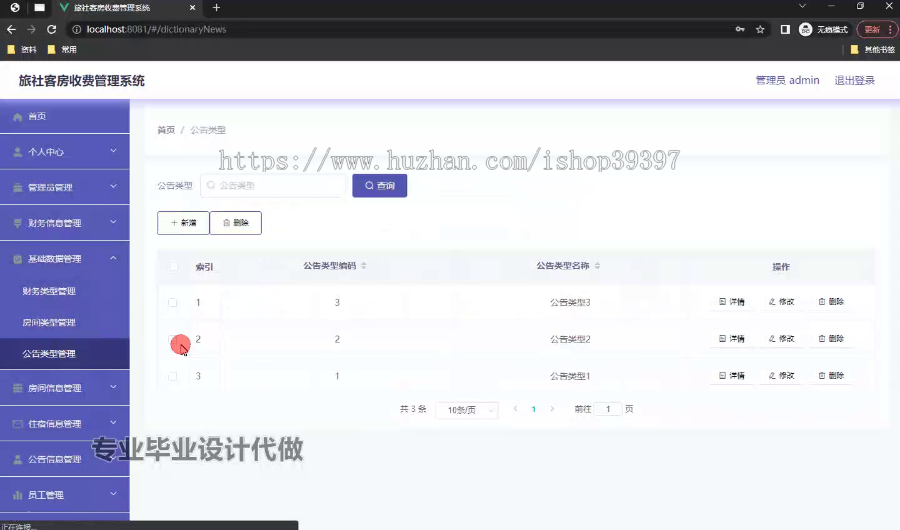This screenshot has width=900, height=530.
Task: Click the 公告类型 search input field
Action: [273, 185]
